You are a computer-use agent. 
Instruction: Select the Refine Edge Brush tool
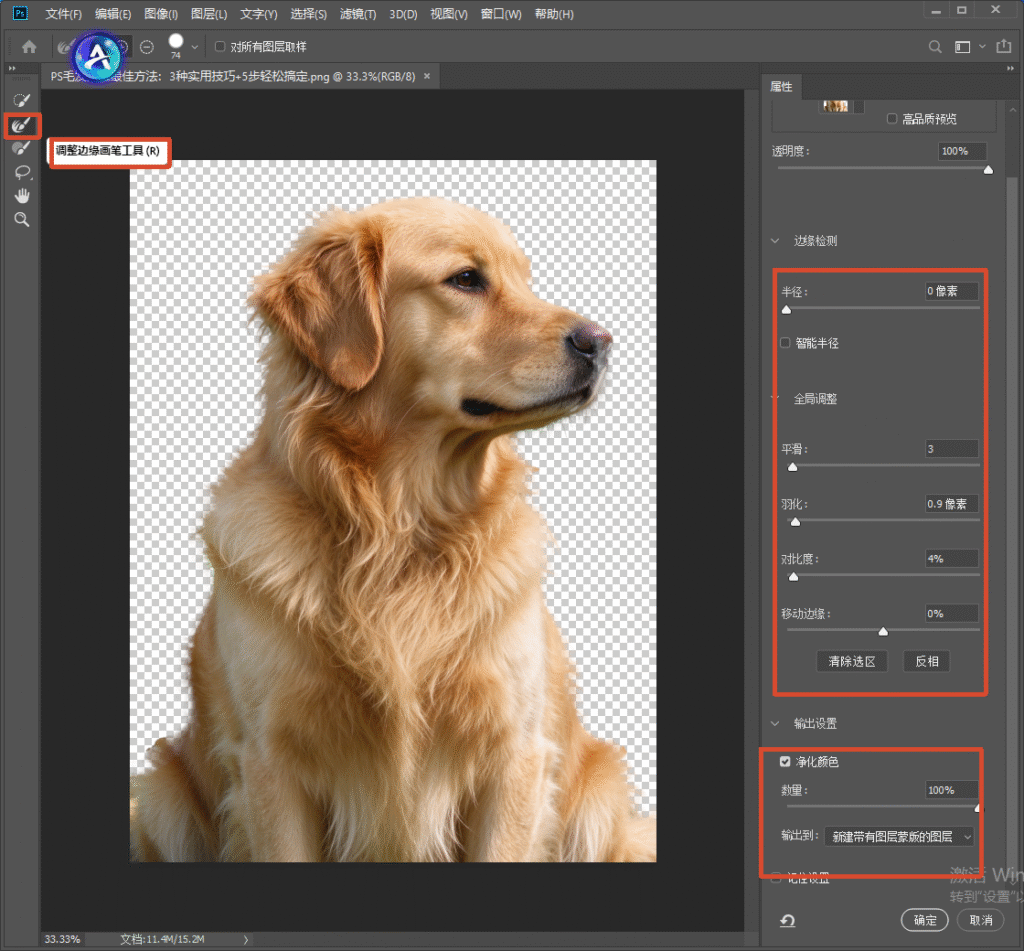click(x=22, y=124)
